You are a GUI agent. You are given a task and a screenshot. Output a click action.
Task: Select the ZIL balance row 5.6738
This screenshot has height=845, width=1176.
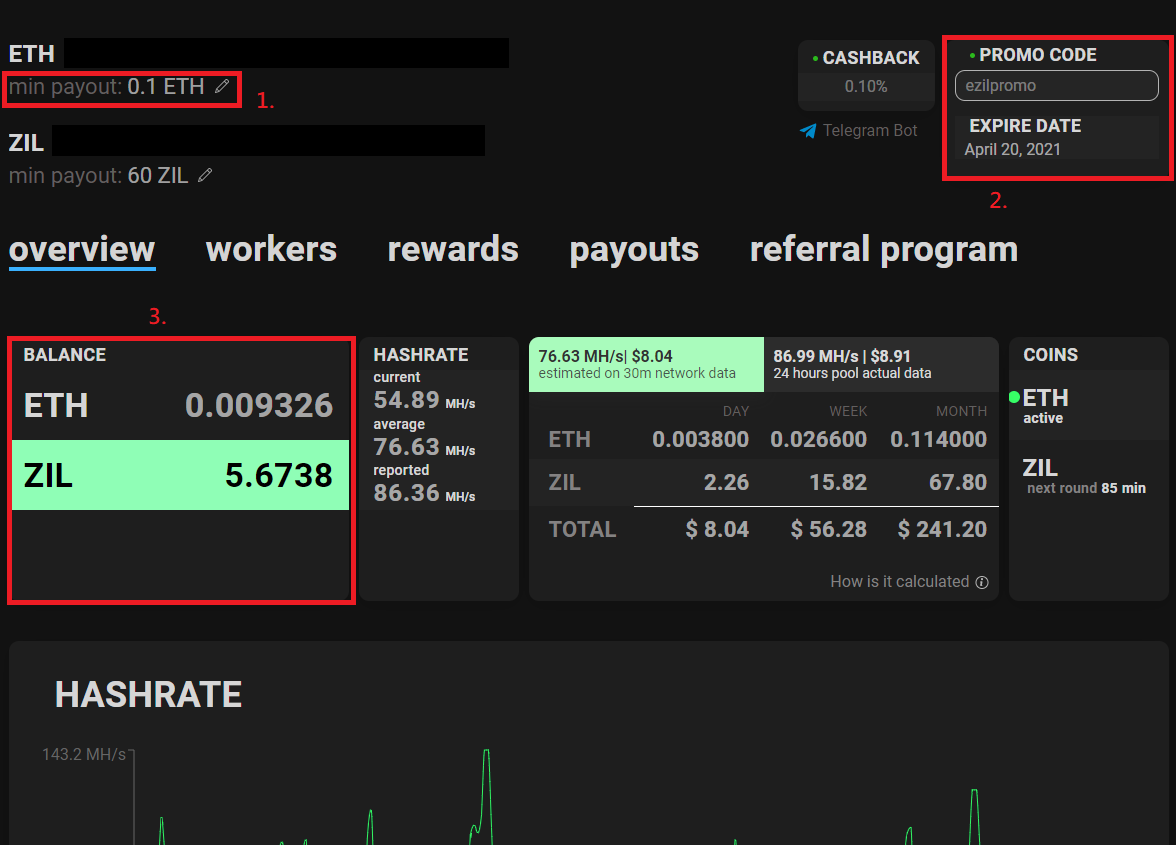(180, 475)
